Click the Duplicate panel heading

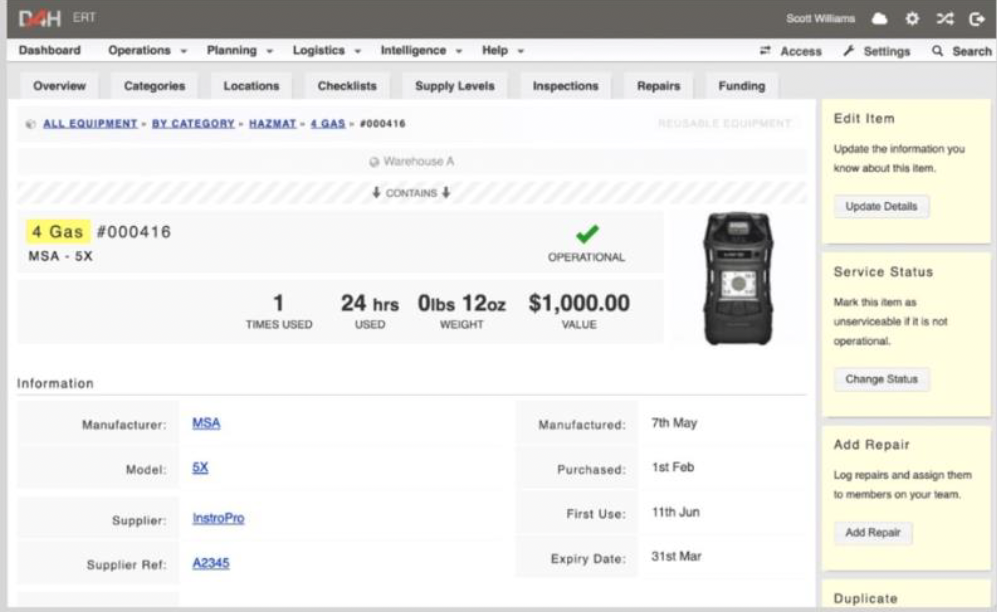coord(865,599)
